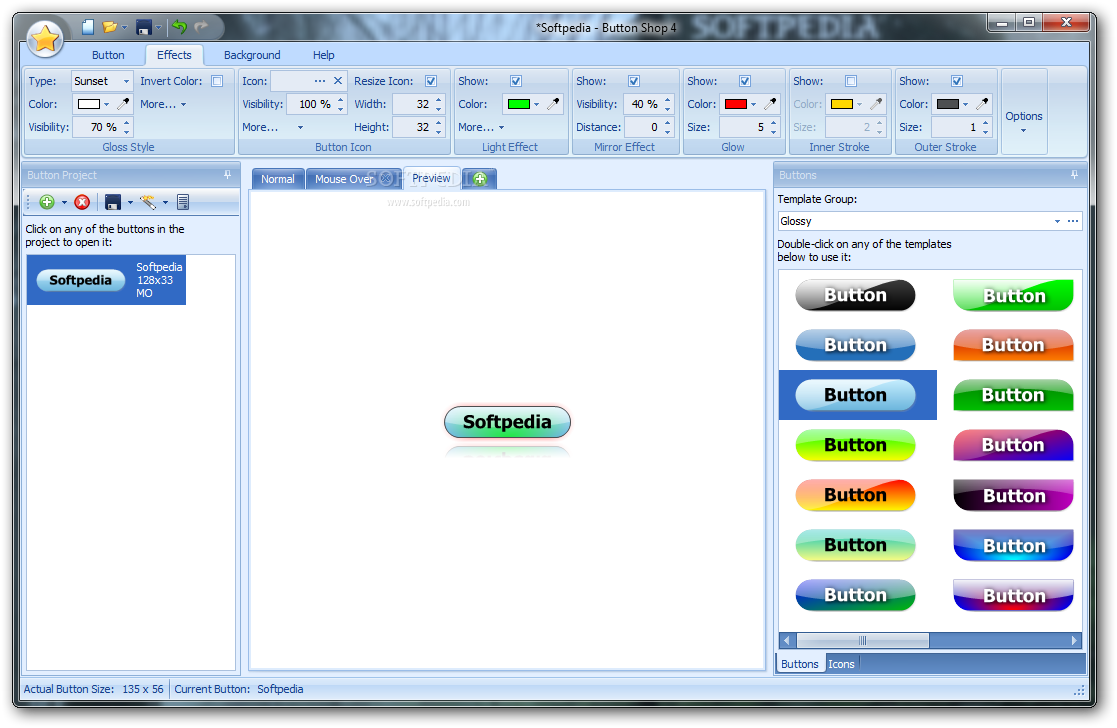Select the Preview state tab
Image resolution: width=1117 pixels, height=728 pixels.
[431, 178]
